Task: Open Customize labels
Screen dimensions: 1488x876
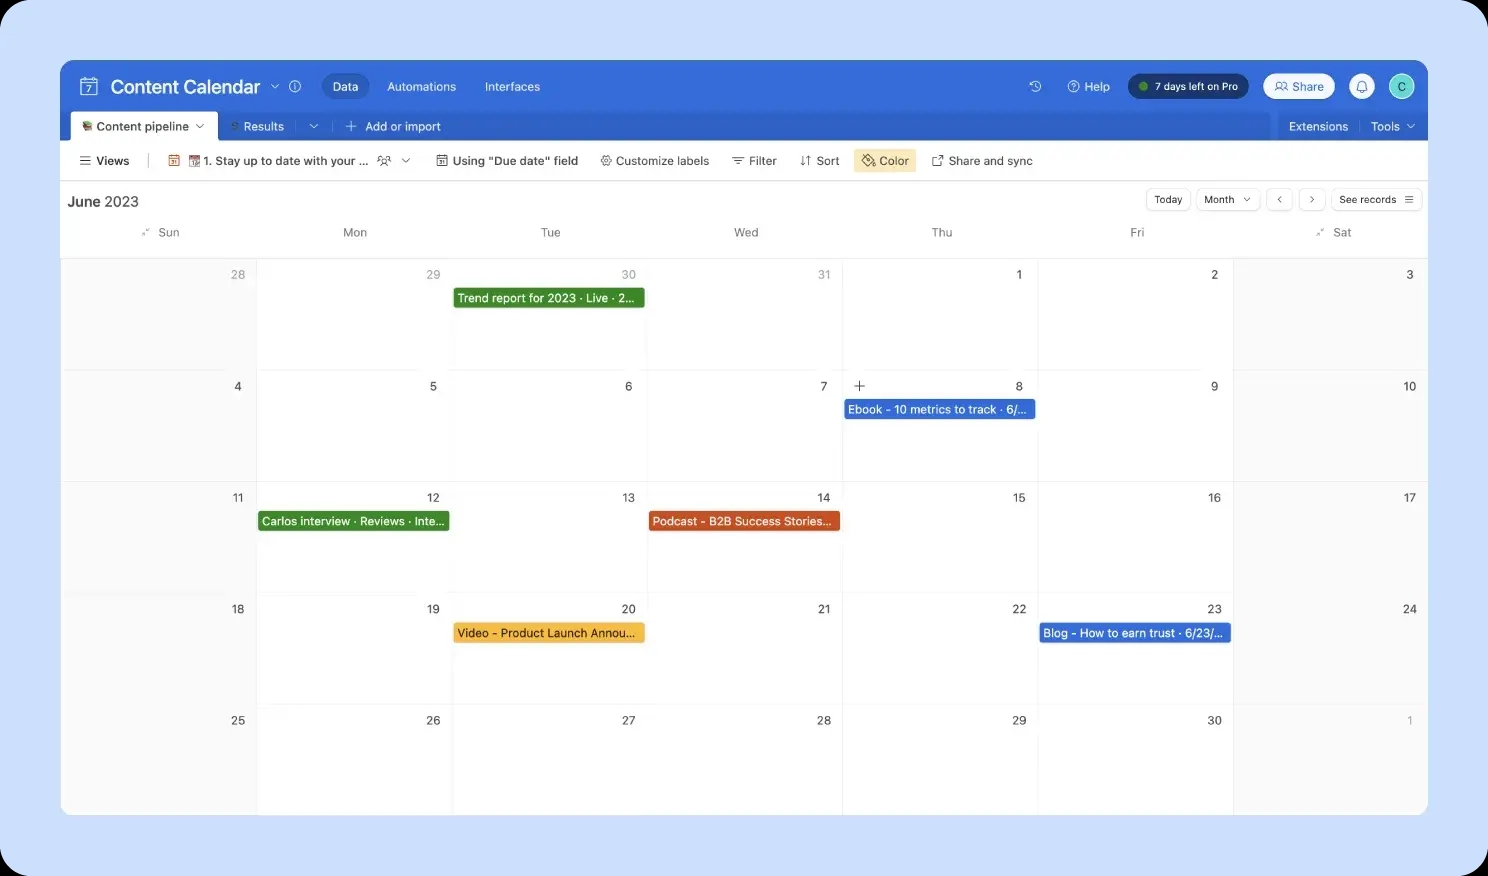Action: (654, 161)
